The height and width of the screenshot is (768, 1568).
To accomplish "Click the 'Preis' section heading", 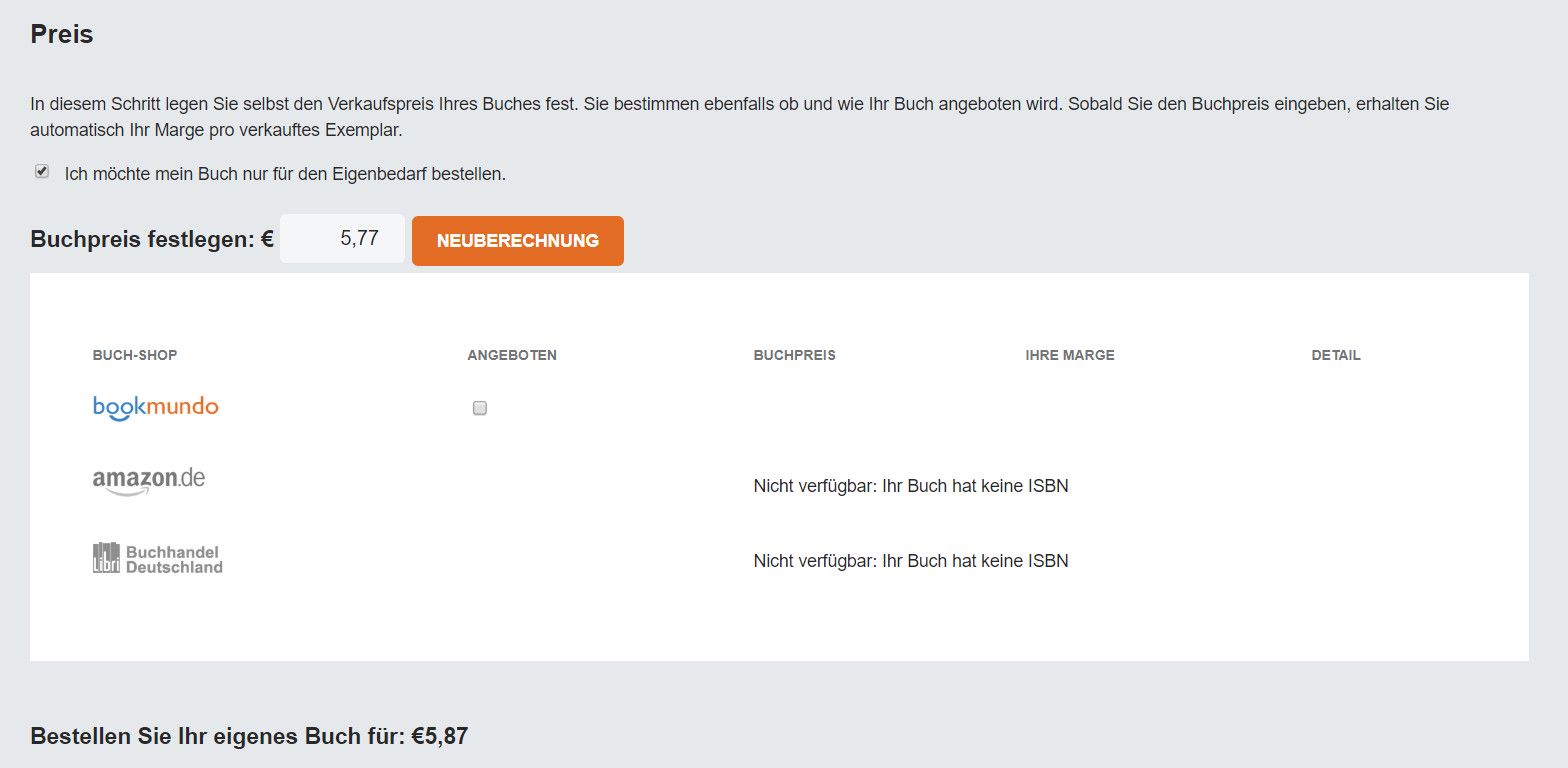I will click(62, 34).
